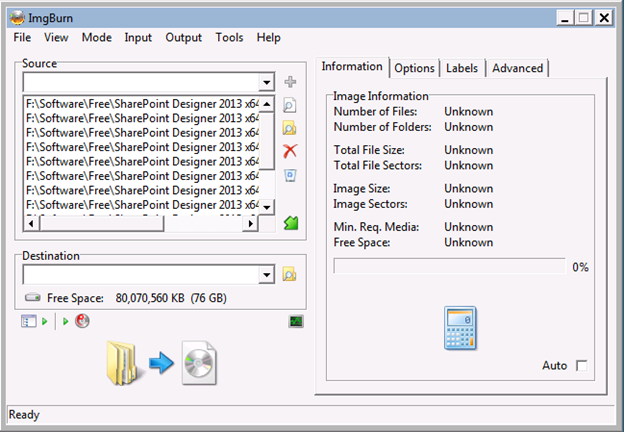The width and height of the screenshot is (624, 432).
Task: Open the Tools menu
Action: [229, 37]
